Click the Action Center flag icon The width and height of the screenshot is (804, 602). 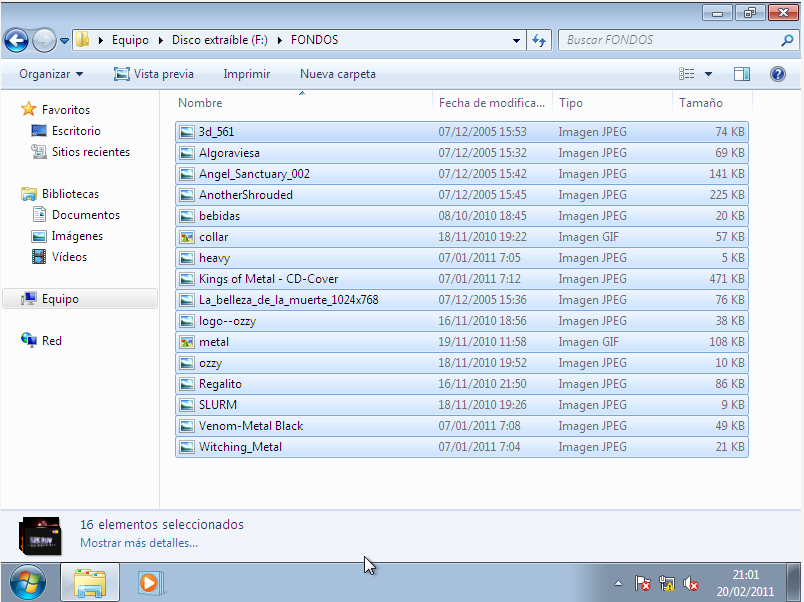pyautogui.click(x=644, y=583)
